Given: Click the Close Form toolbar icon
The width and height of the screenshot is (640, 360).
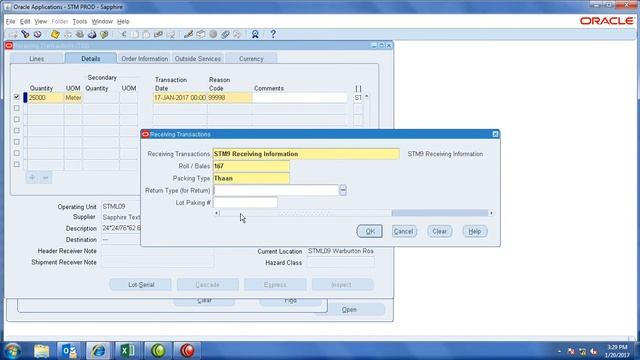Looking at the screenshot, I should point(104,34).
